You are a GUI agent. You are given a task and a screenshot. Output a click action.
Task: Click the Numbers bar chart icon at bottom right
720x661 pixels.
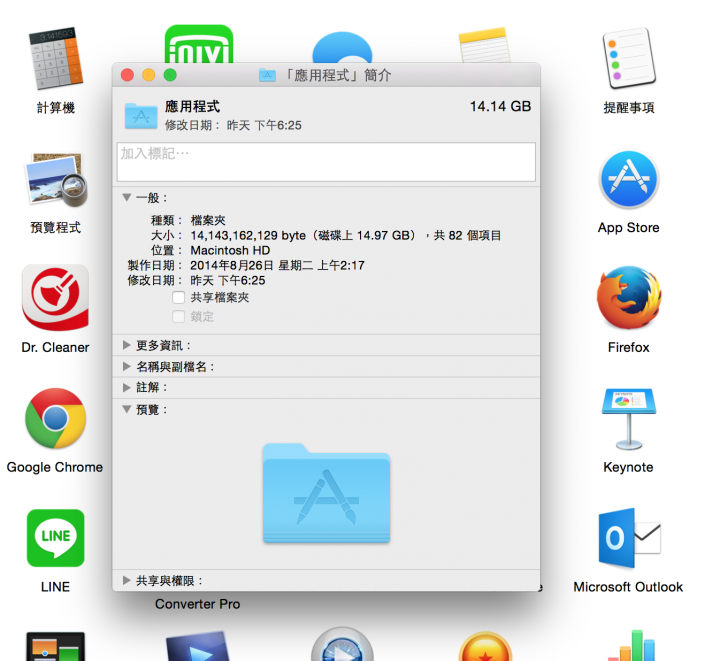click(x=631, y=645)
